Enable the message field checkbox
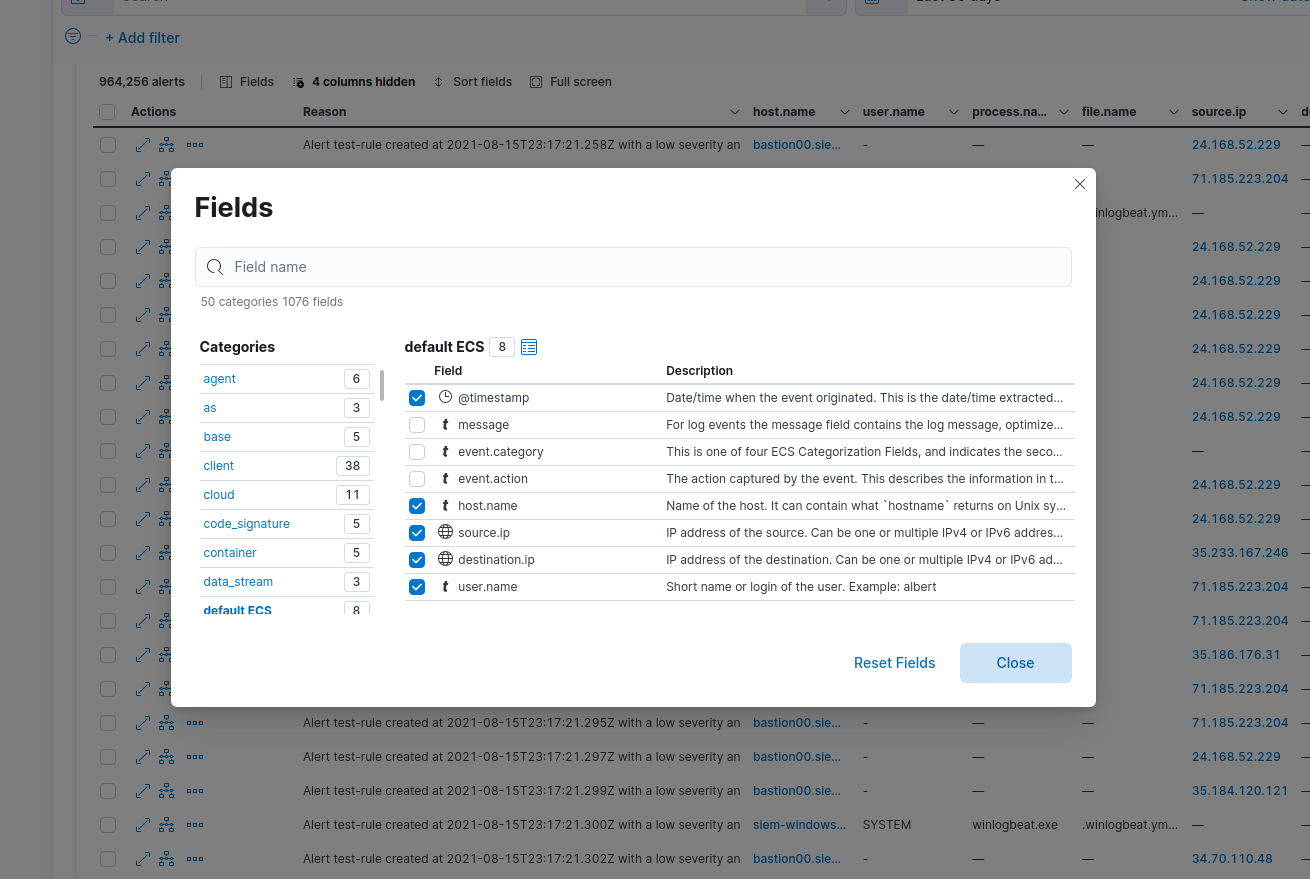The image size is (1310, 879). [x=417, y=425]
